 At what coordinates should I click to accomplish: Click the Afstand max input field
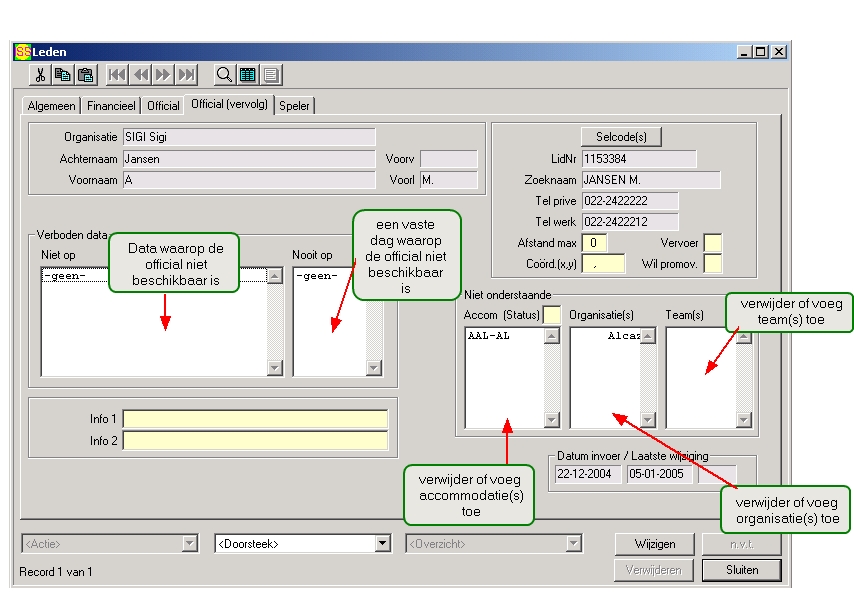(594, 242)
